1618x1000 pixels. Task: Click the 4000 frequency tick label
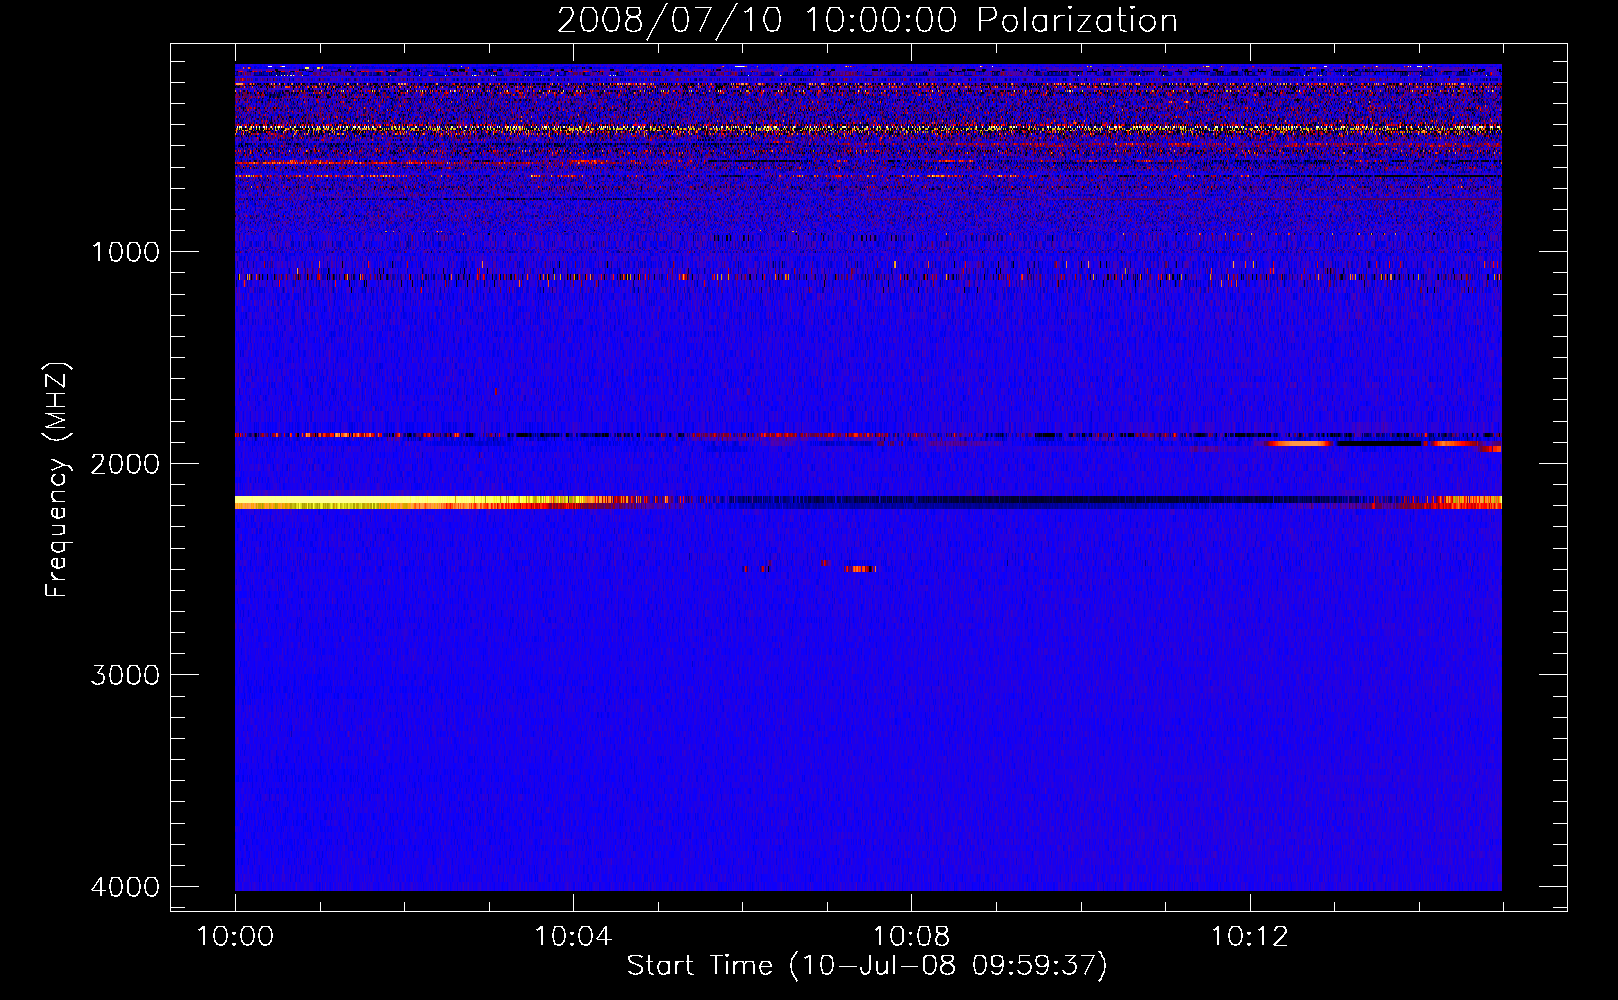125,887
